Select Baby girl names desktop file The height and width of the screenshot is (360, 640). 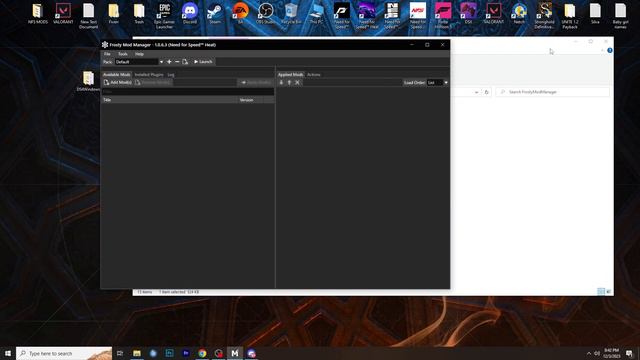(620, 16)
